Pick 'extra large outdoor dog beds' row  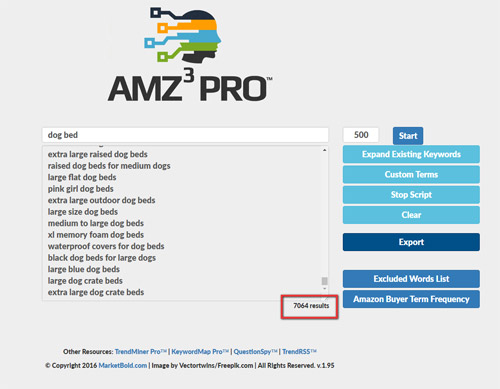101,200
